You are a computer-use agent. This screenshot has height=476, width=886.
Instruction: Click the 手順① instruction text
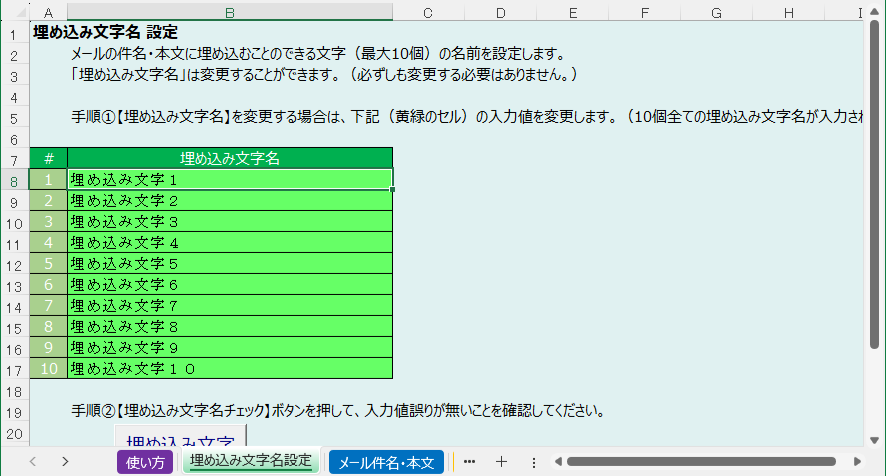pos(467,116)
